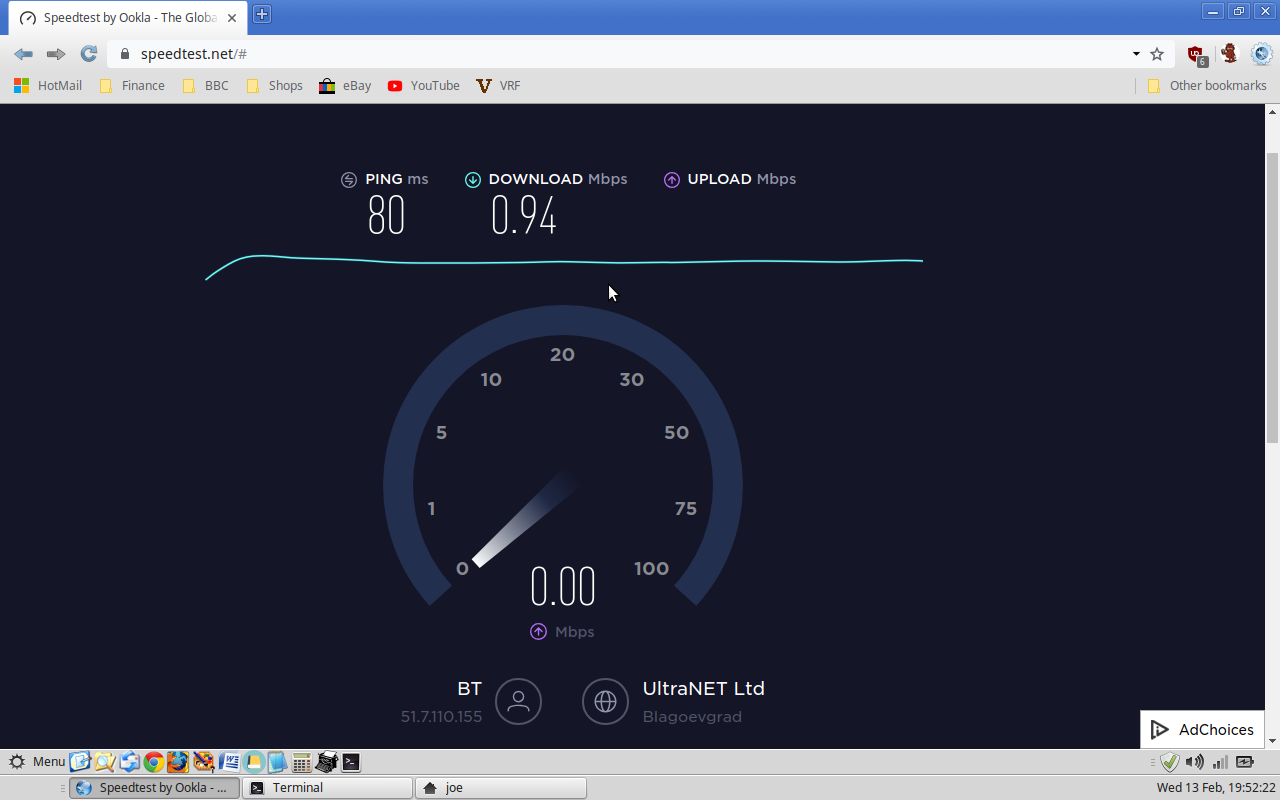The image size is (1280, 800).
Task: Open the calculator launcher in panel
Action: click(x=301, y=762)
